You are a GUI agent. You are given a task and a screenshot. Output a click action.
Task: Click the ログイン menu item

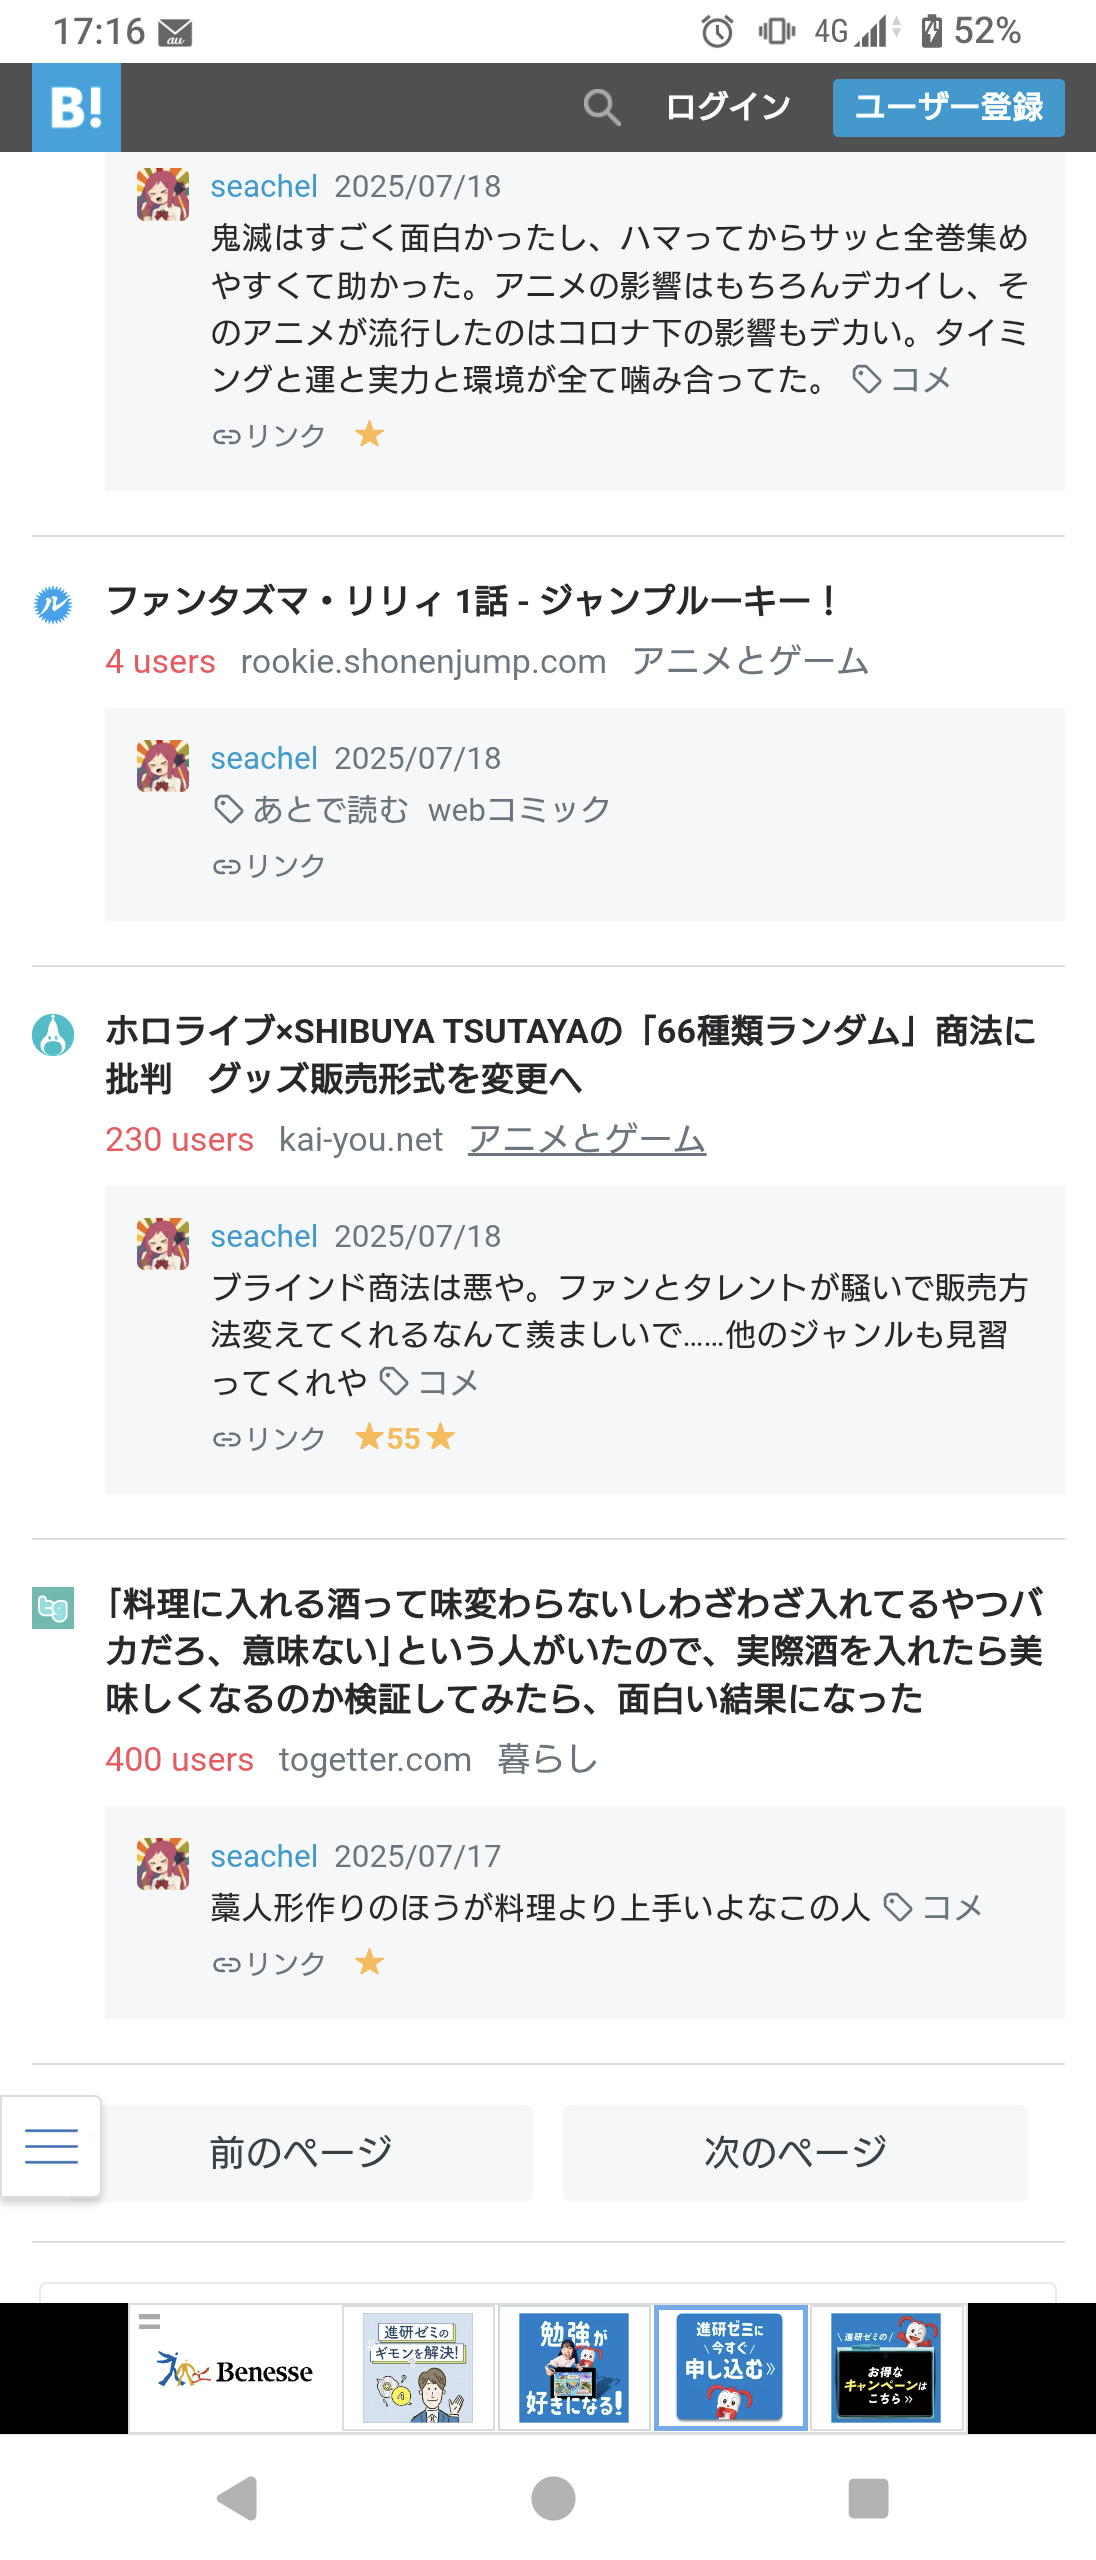[727, 107]
